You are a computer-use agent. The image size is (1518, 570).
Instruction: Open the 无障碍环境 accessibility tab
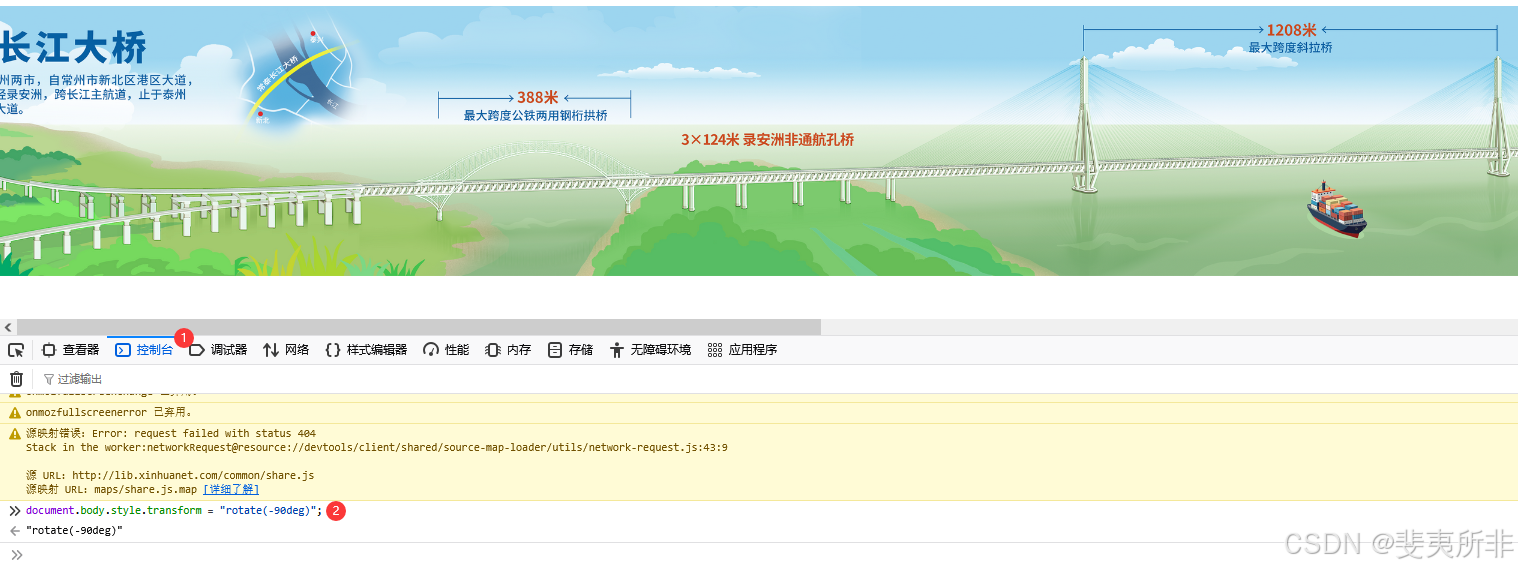tap(650, 350)
